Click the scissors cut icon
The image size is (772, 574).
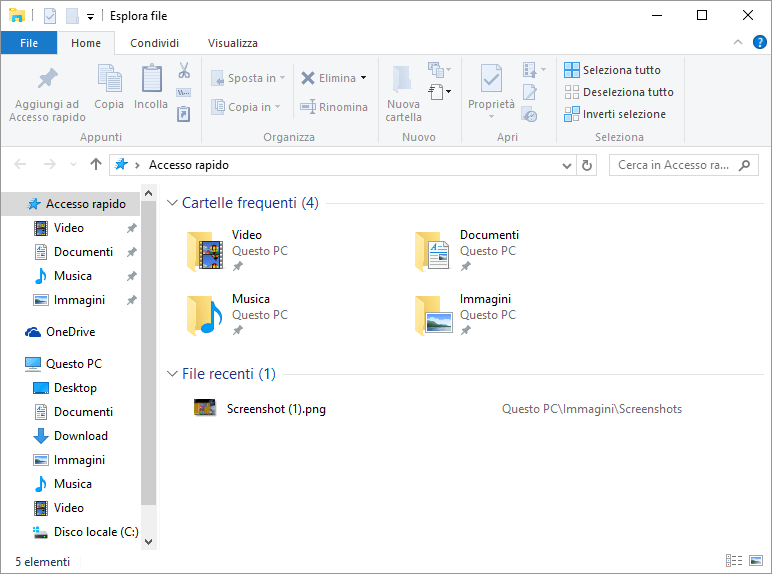184,71
